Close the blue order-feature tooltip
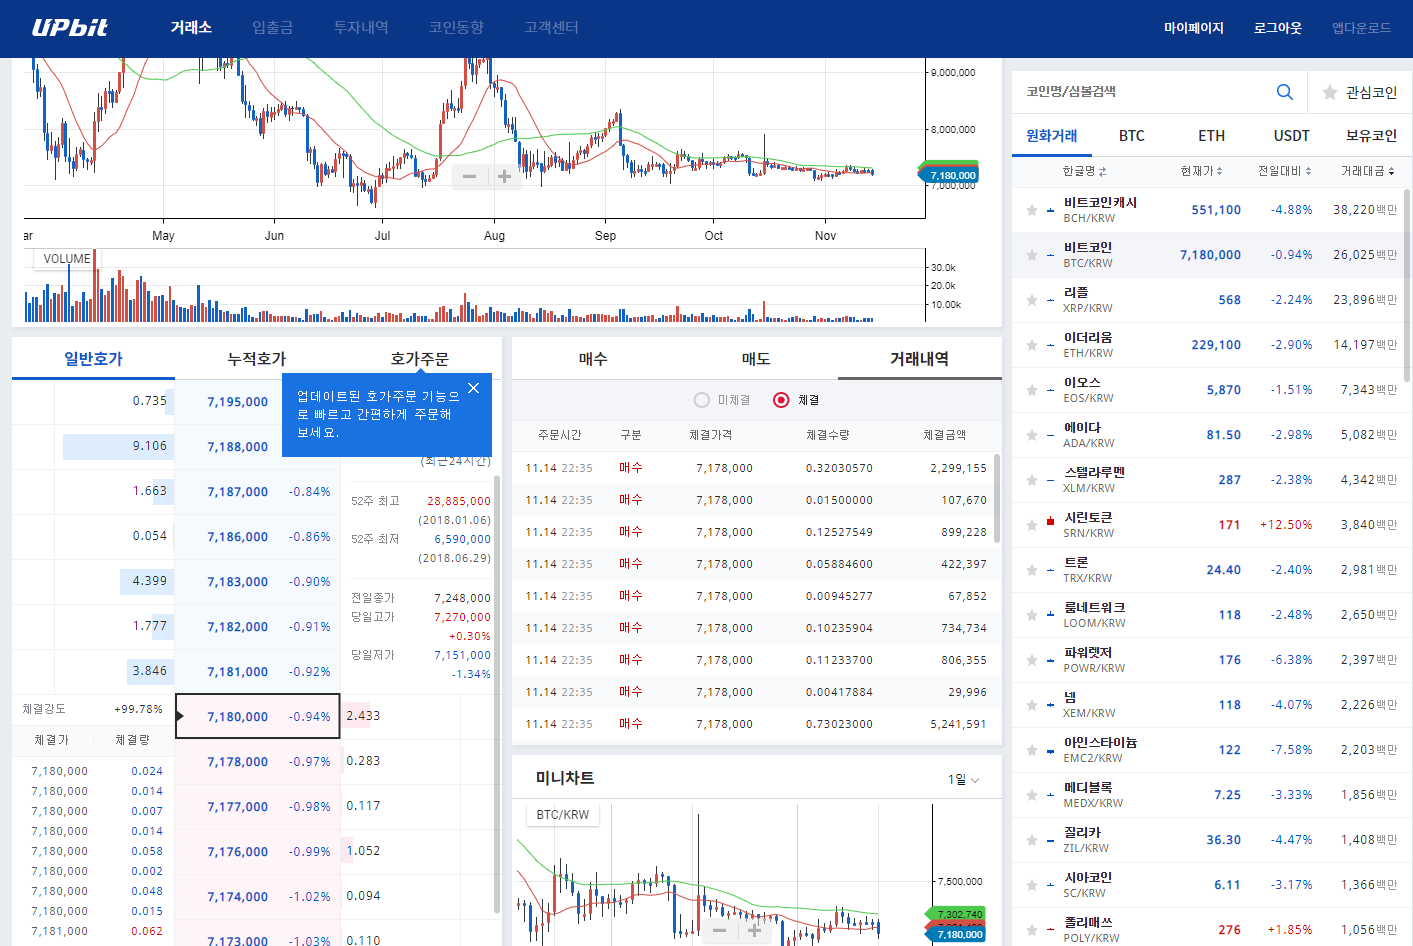Image resolution: width=1413 pixels, height=946 pixels. 473,388
